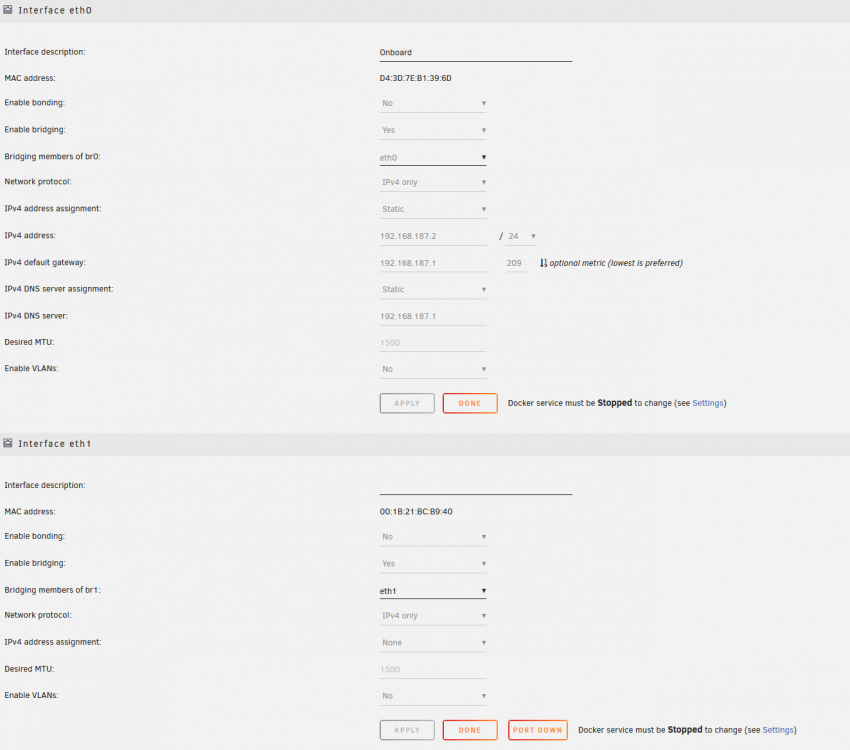Click the PORT DOWN button
This screenshot has height=750, width=850.
(538, 730)
